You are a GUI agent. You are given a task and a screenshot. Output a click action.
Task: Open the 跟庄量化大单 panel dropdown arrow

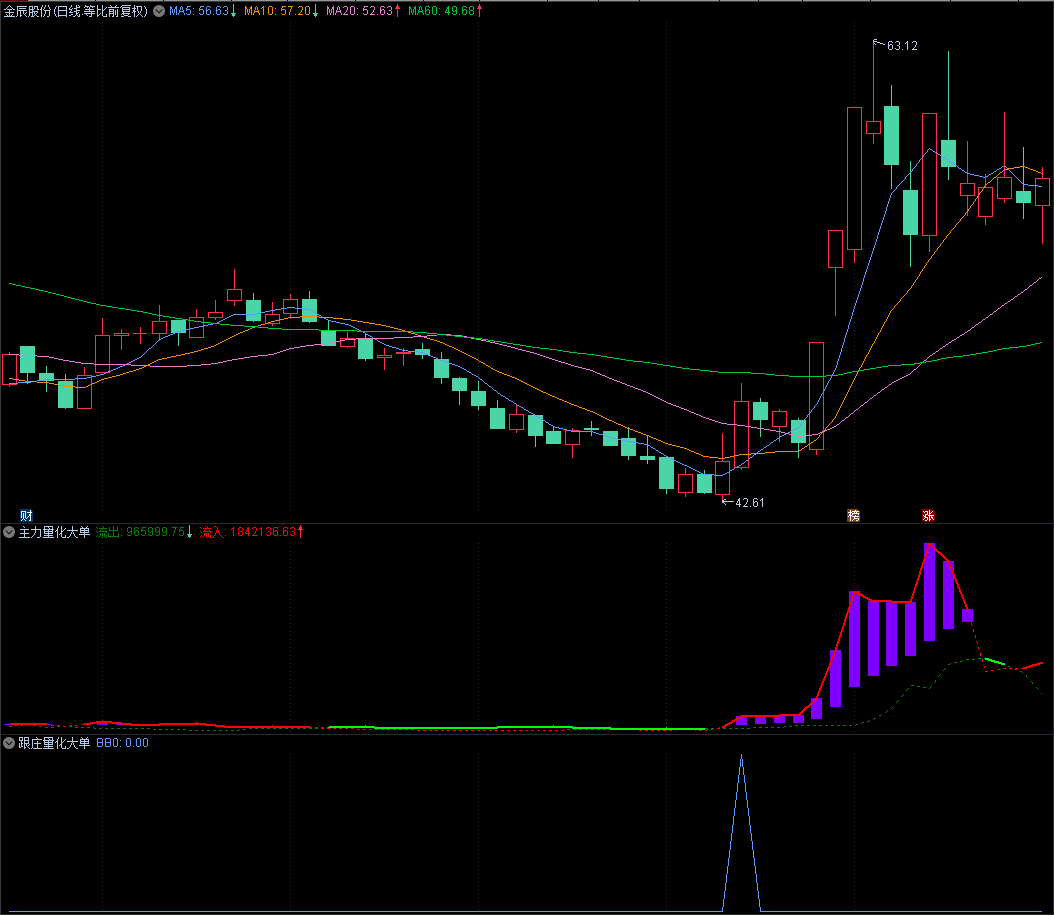9,744
